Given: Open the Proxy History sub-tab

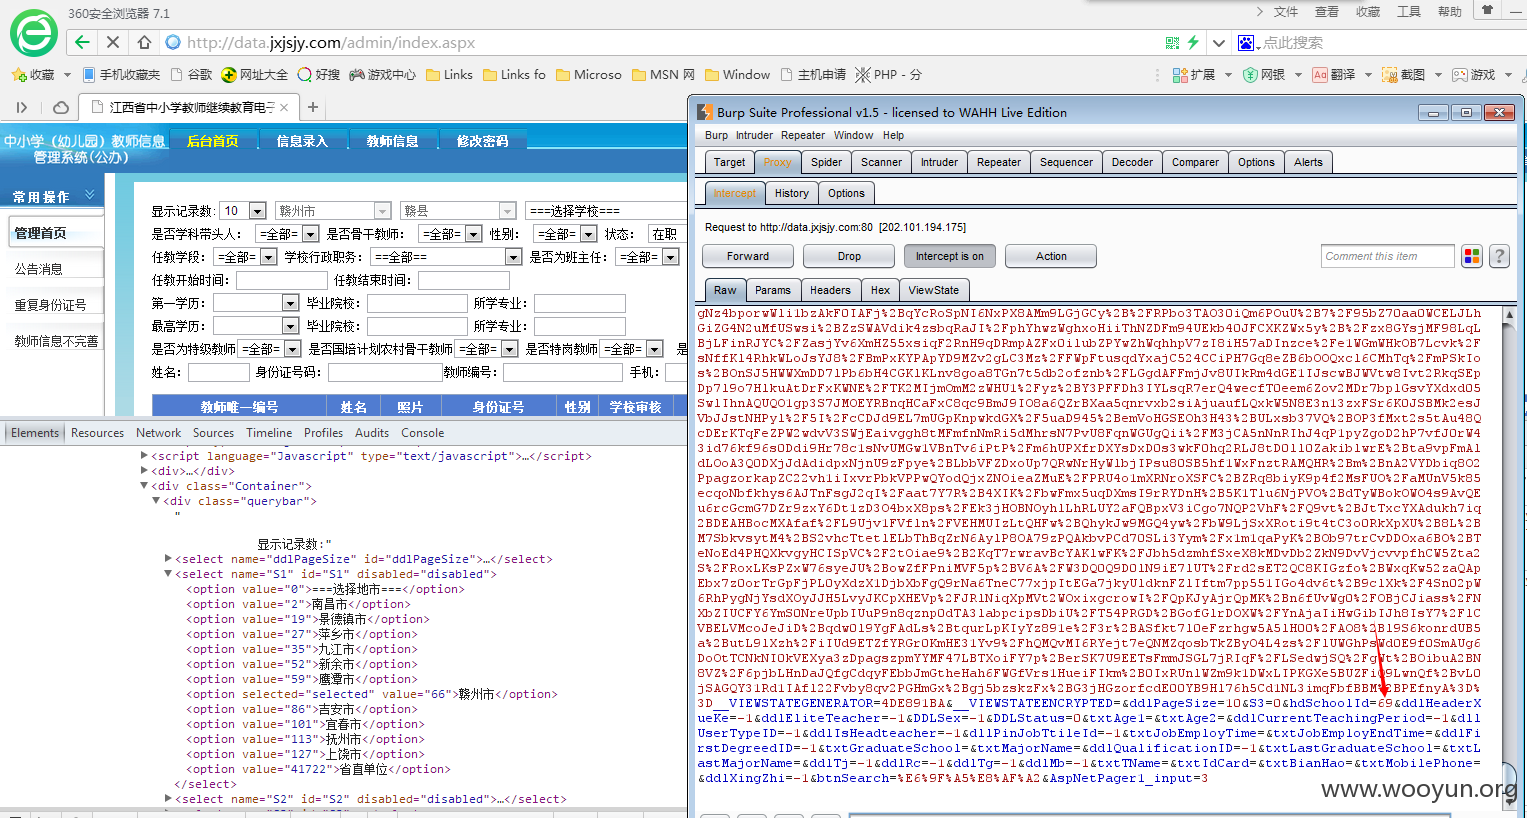Looking at the screenshot, I should click(x=791, y=193).
